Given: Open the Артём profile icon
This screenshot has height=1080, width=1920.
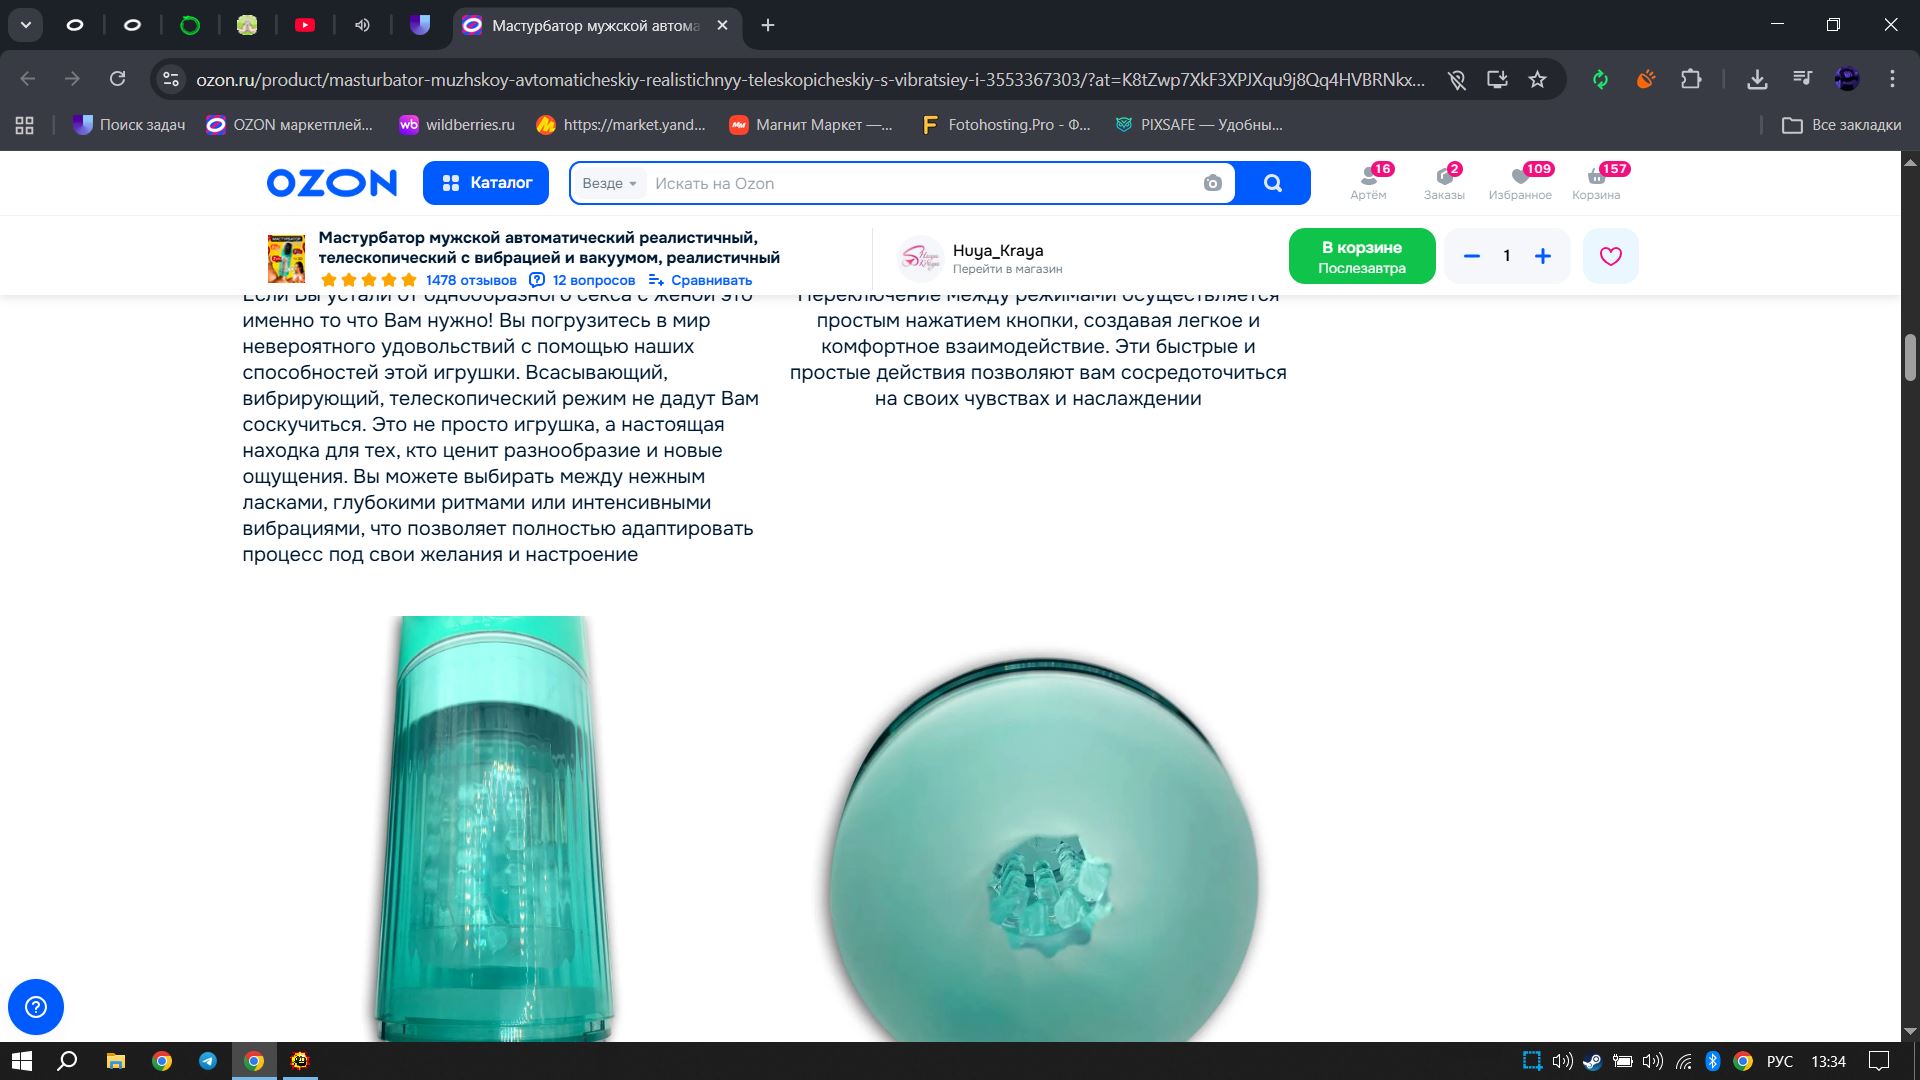Looking at the screenshot, I should point(1368,182).
